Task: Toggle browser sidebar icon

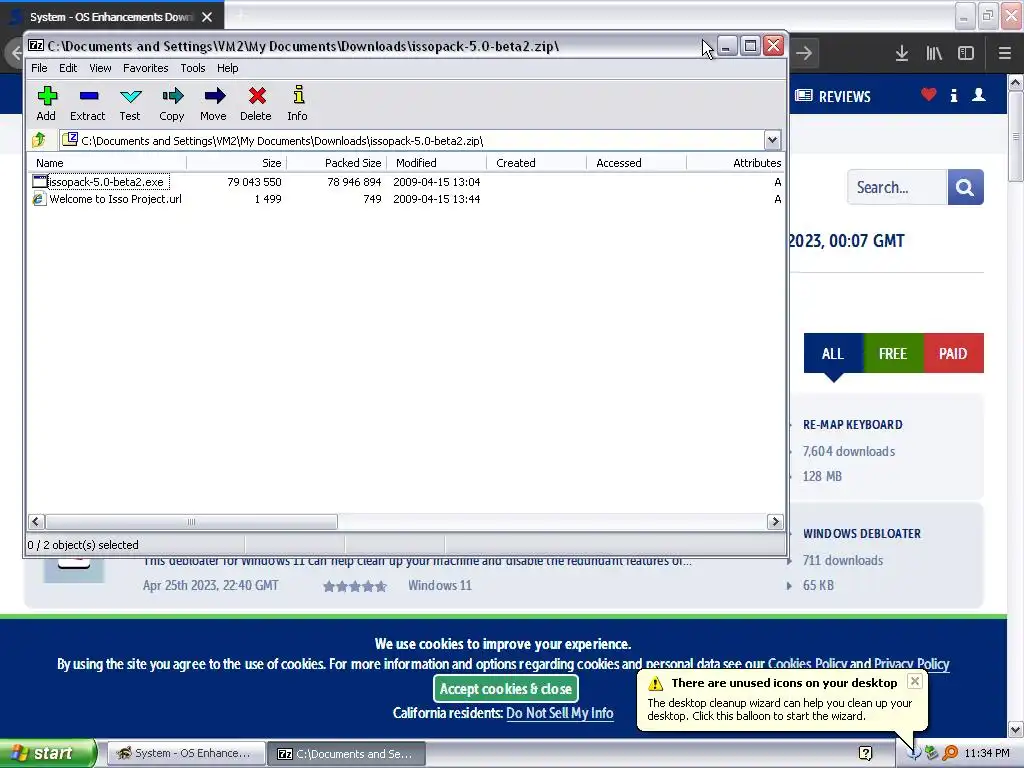Action: tap(966, 54)
